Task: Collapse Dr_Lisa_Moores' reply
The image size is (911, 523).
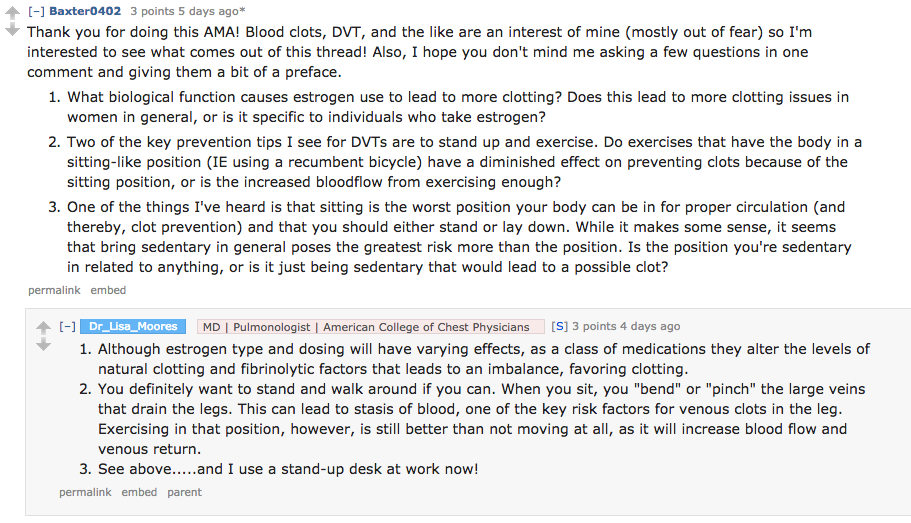Action: 67,327
